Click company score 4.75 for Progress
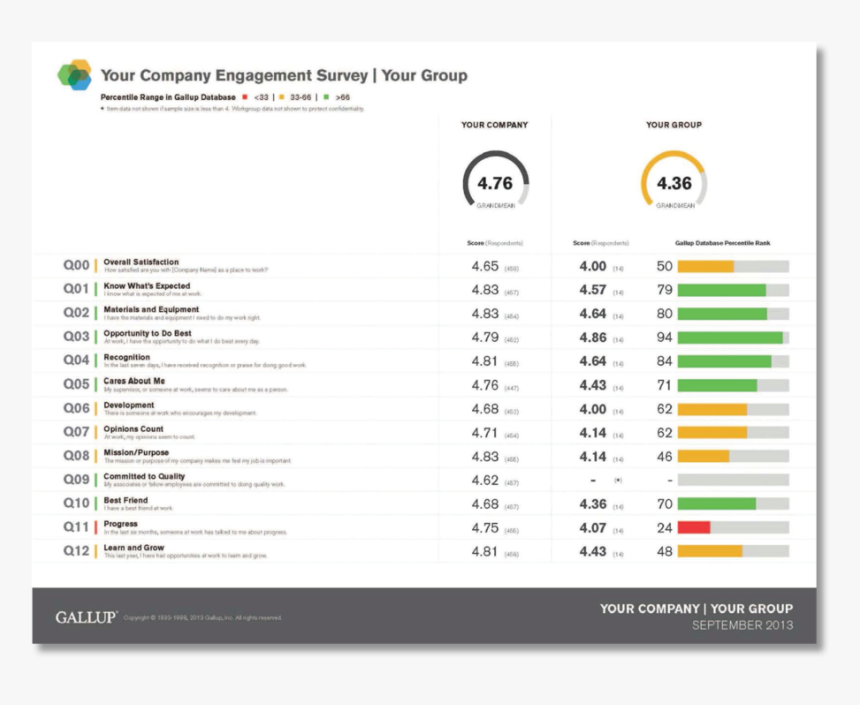Viewport: 860px width, 705px height. [x=485, y=528]
